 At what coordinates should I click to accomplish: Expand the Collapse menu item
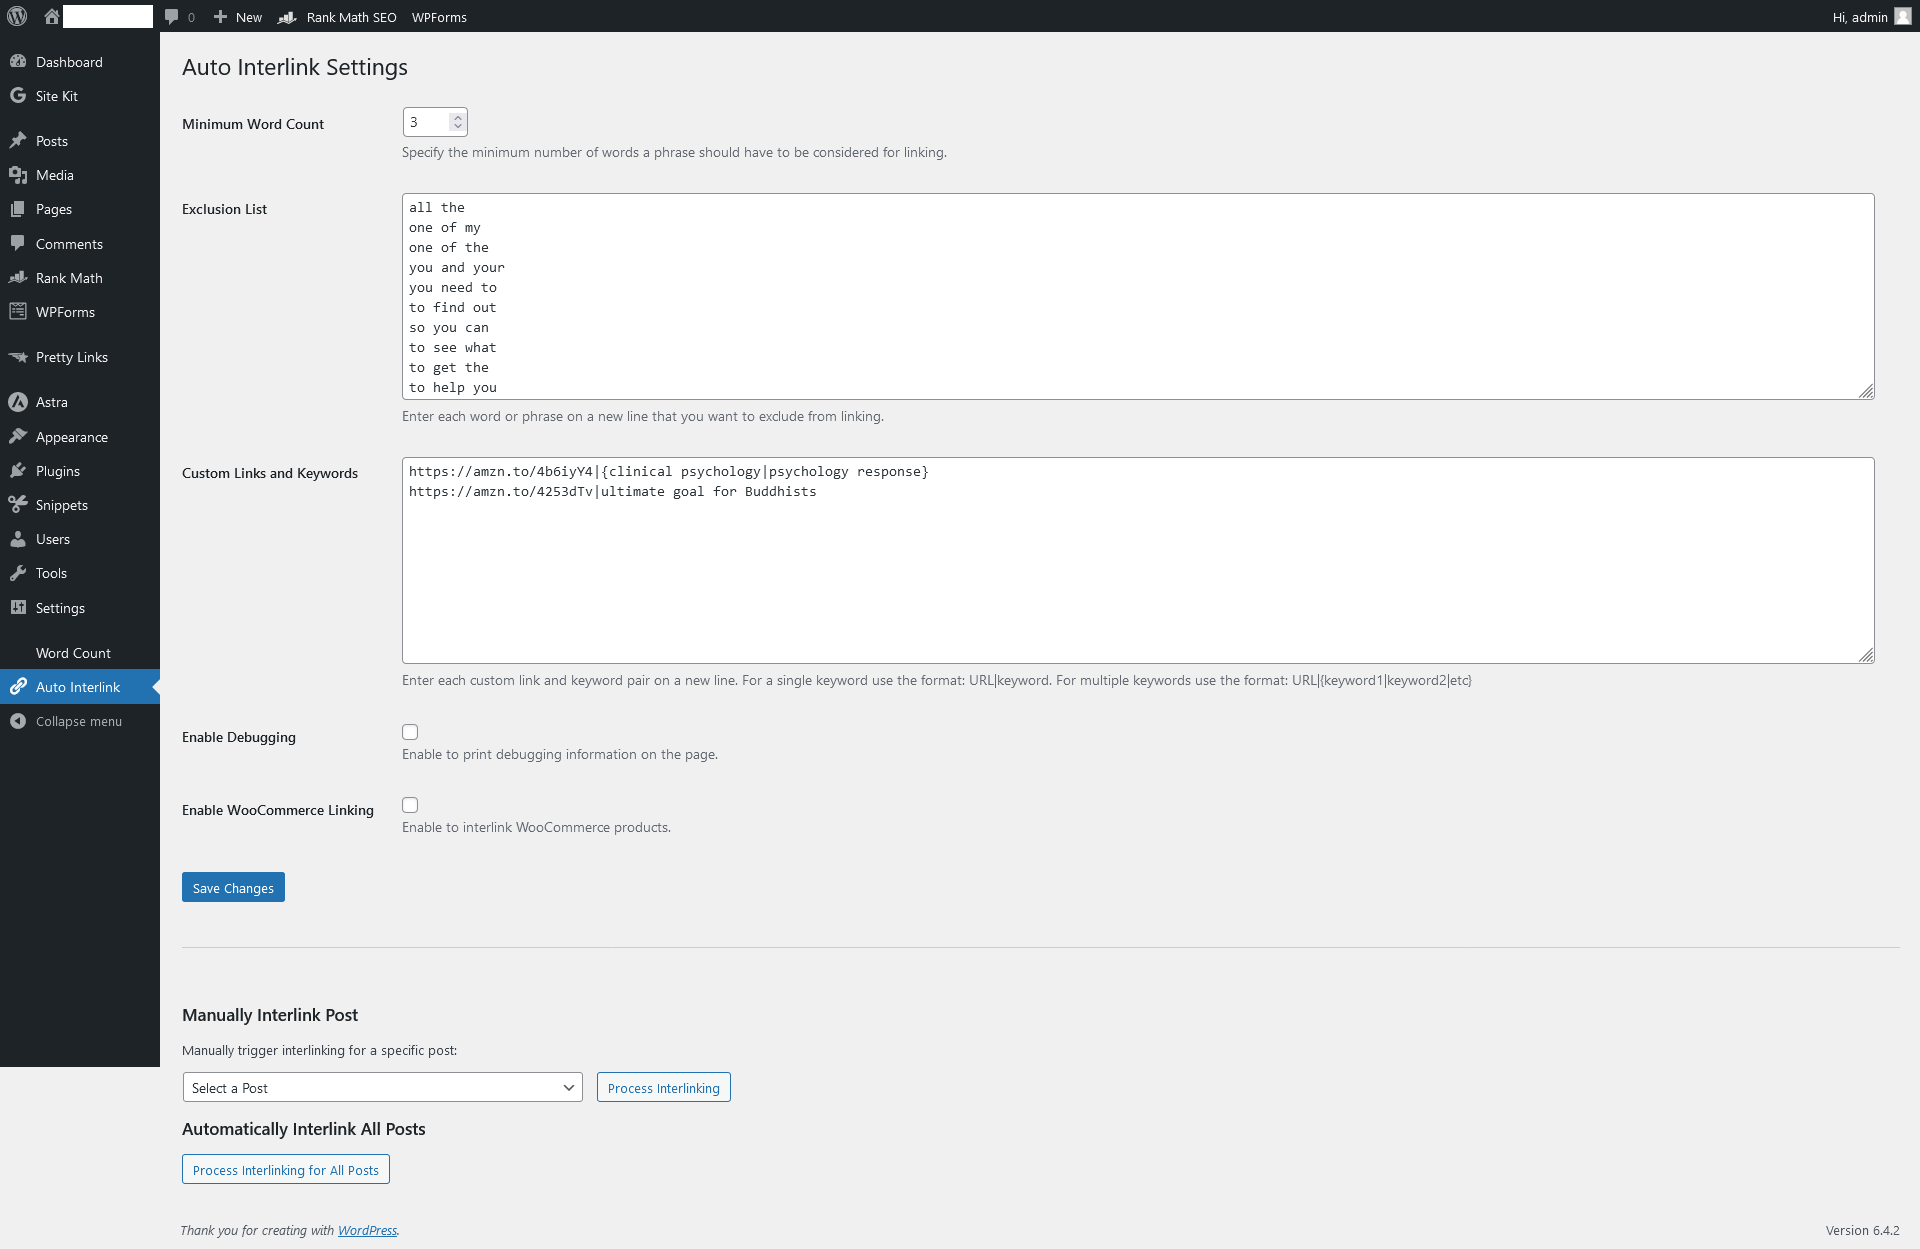(x=77, y=720)
